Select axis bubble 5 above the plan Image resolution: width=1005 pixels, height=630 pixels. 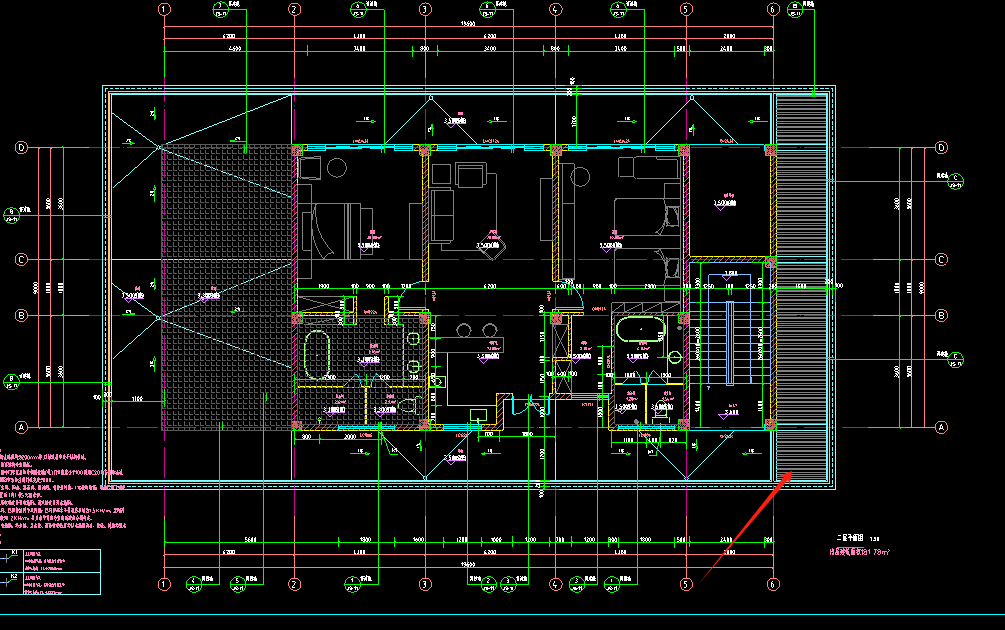[x=686, y=10]
